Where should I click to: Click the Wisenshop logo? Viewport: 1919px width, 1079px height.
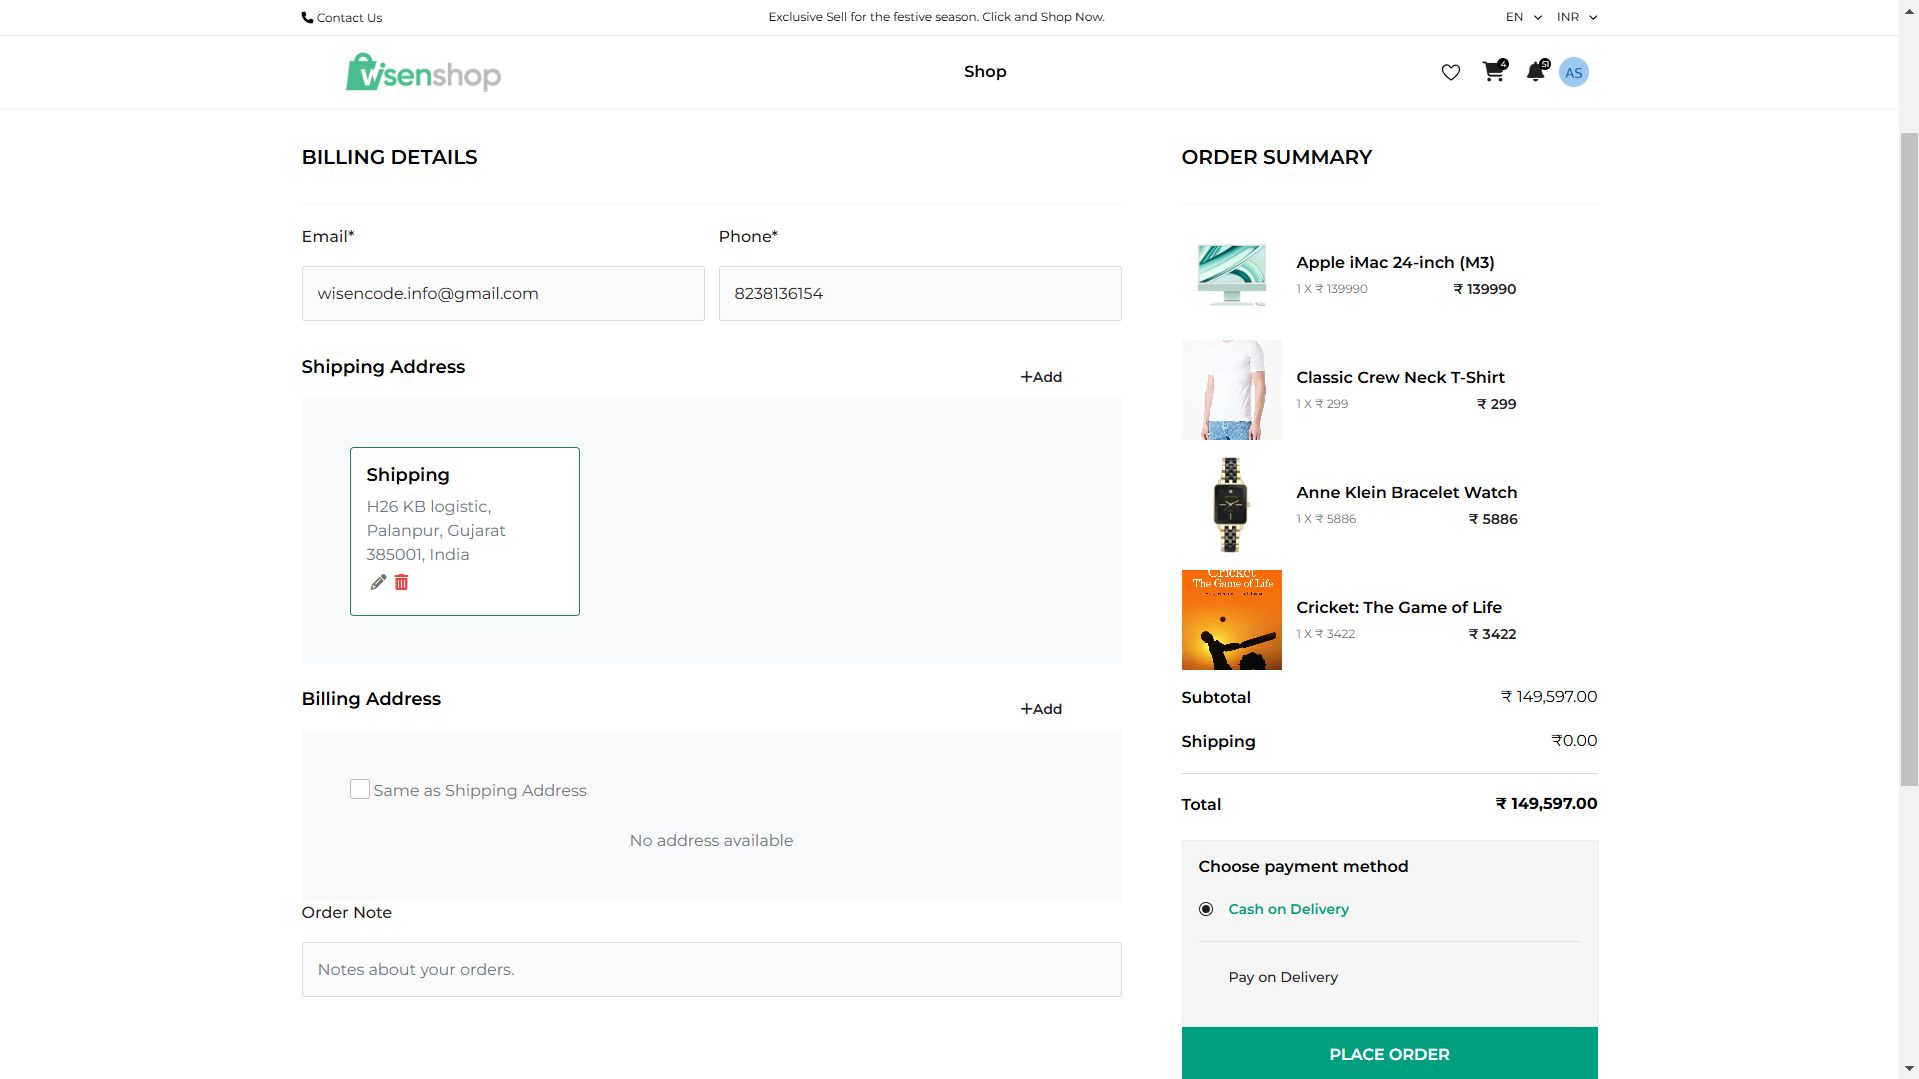click(423, 72)
